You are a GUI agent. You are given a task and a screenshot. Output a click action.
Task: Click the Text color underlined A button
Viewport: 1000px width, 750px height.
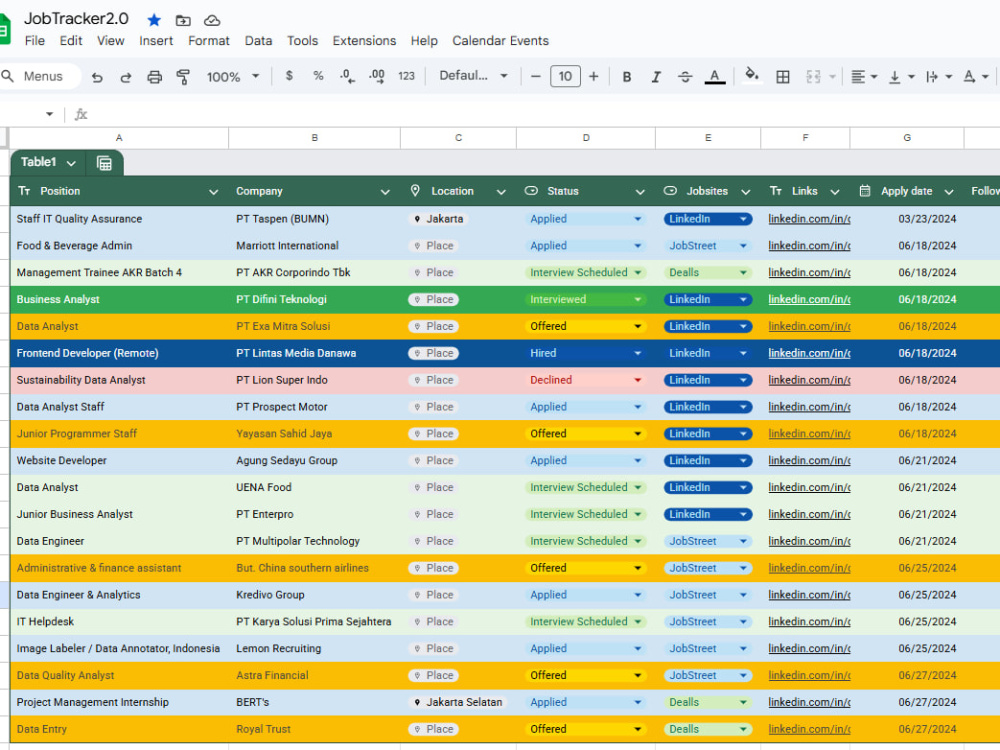coord(714,77)
